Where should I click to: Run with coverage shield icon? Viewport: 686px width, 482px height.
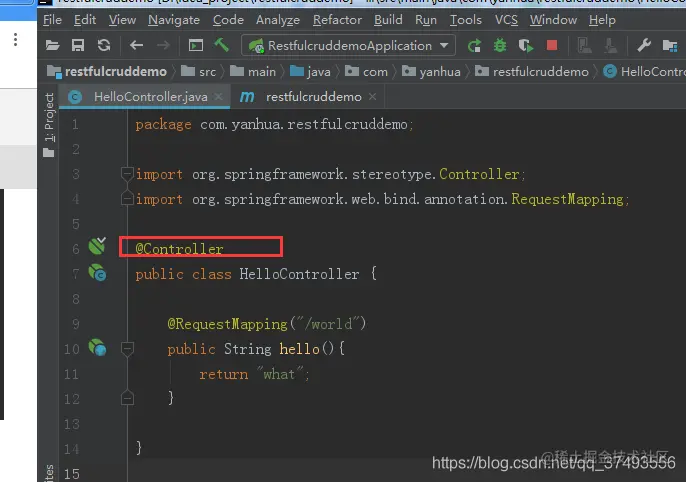tap(525, 45)
